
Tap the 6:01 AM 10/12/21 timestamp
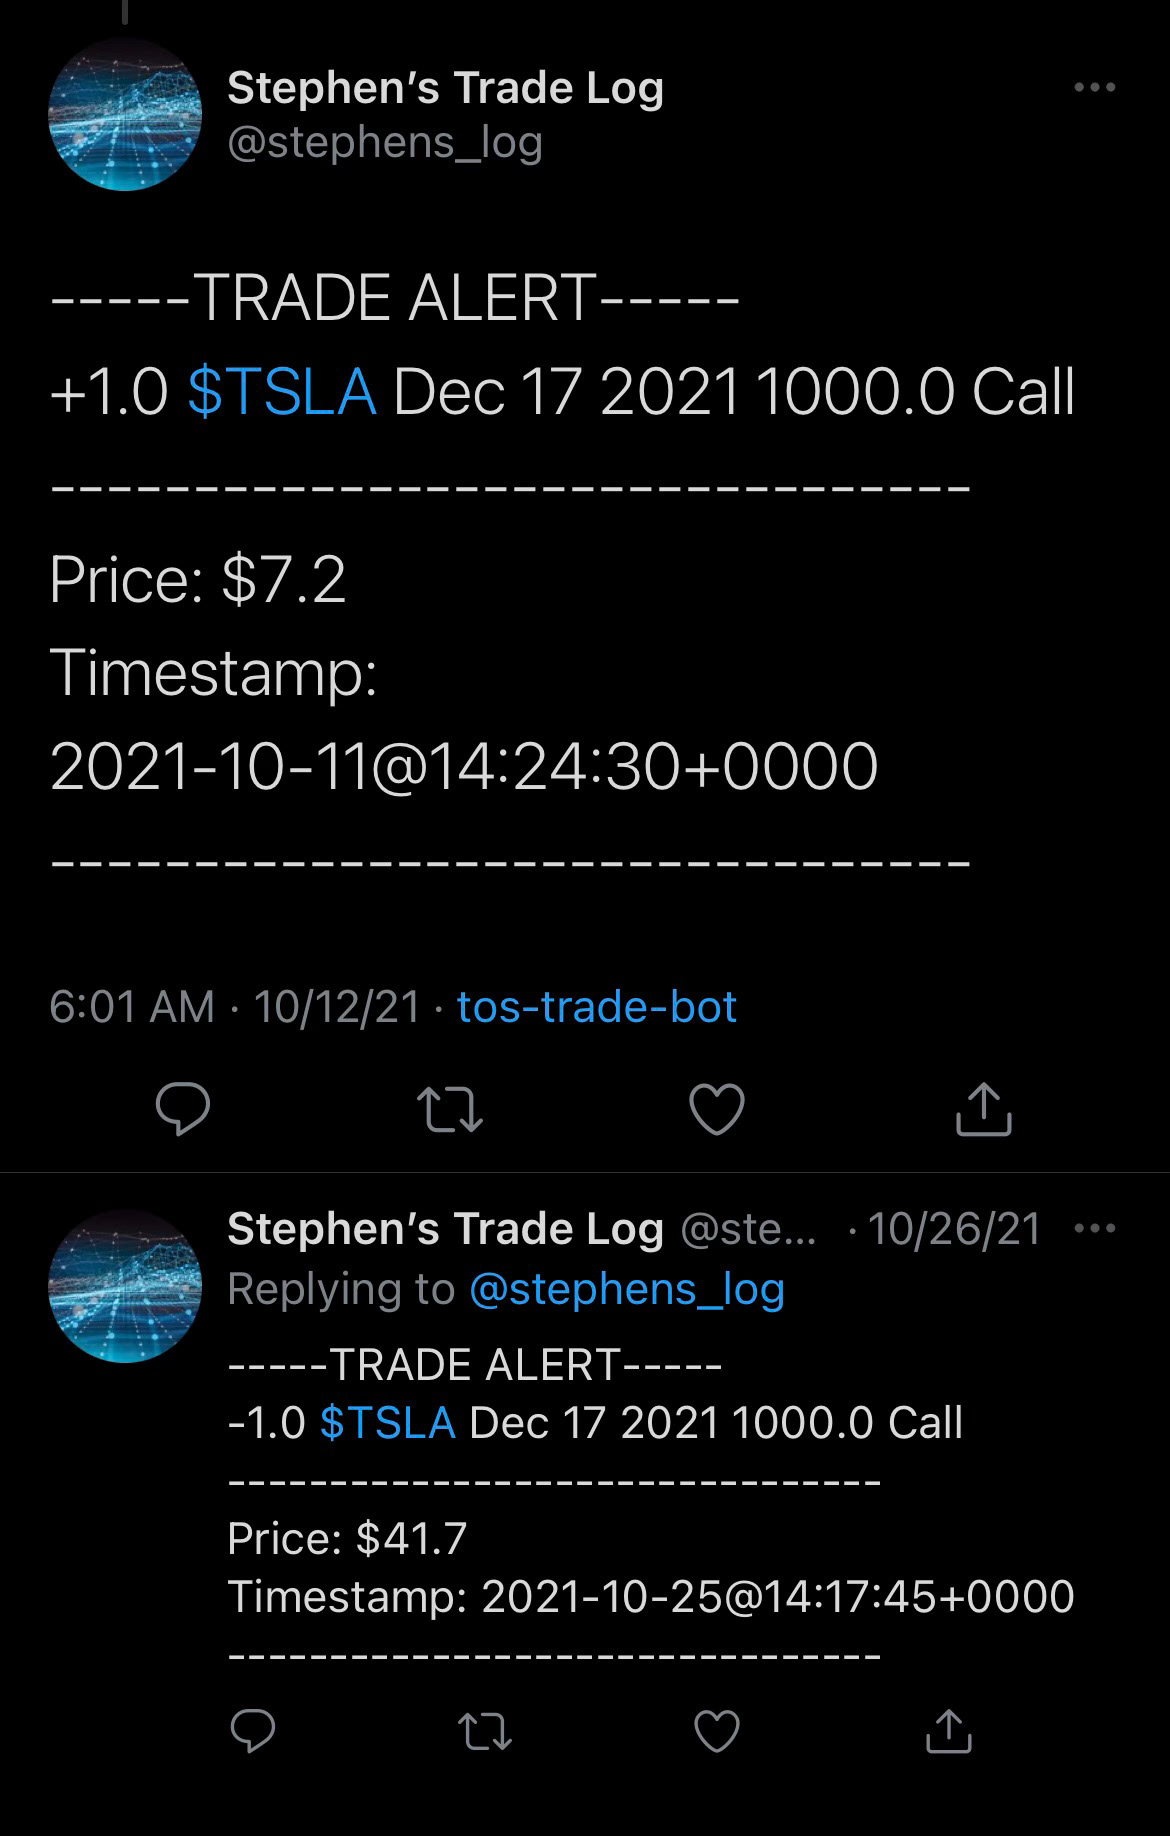click(x=235, y=1007)
